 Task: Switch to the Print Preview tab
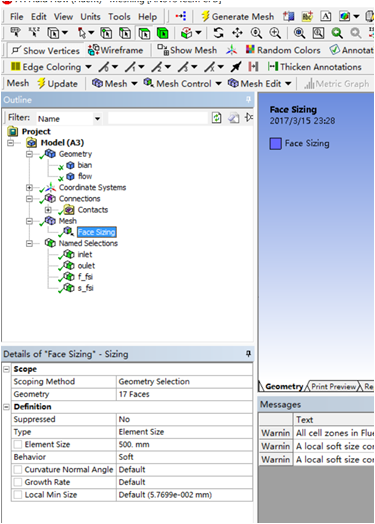click(333, 387)
